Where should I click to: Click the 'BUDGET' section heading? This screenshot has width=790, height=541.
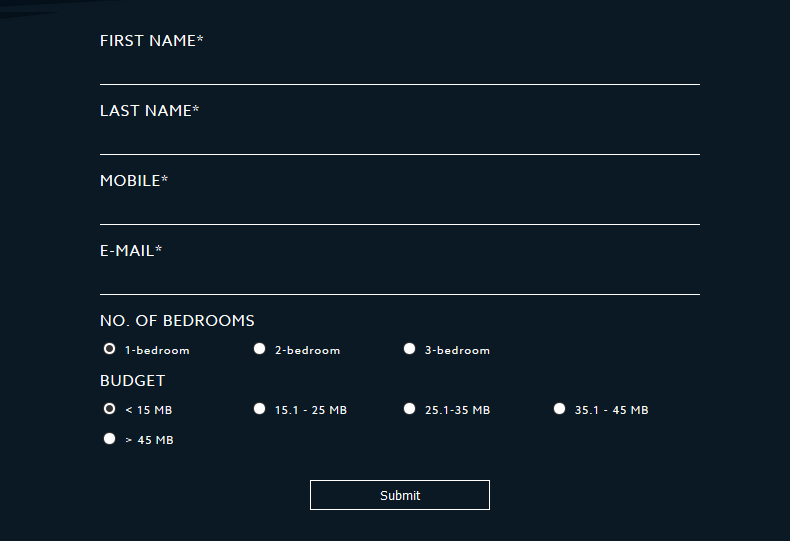(132, 381)
